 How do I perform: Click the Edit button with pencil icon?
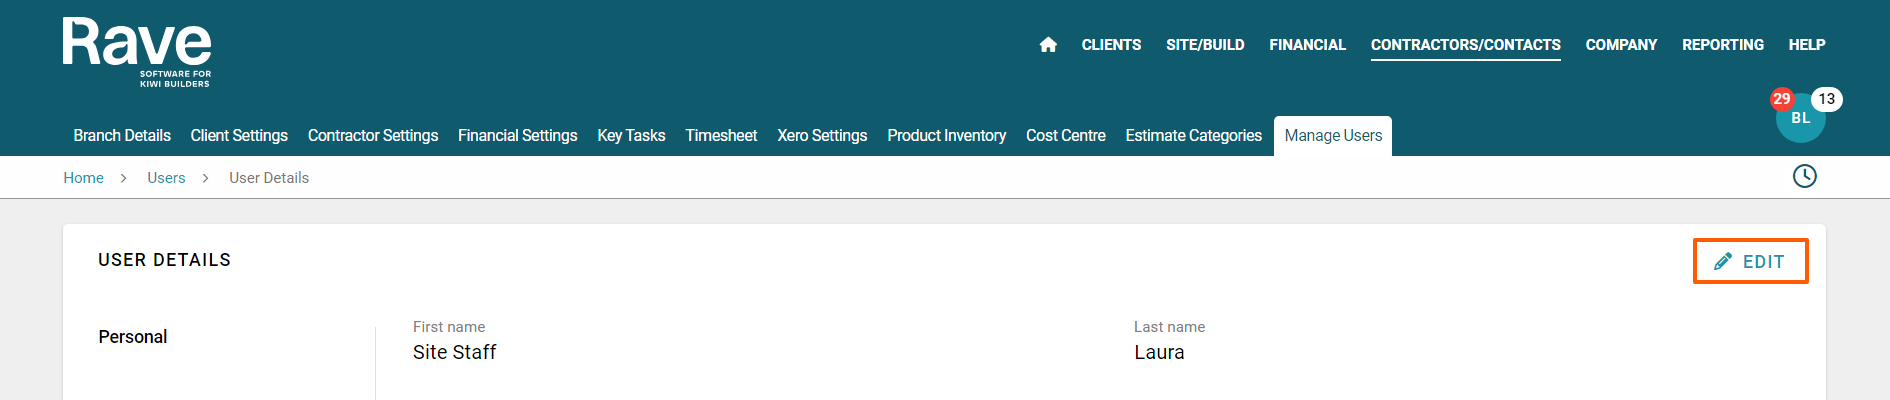1750,261
